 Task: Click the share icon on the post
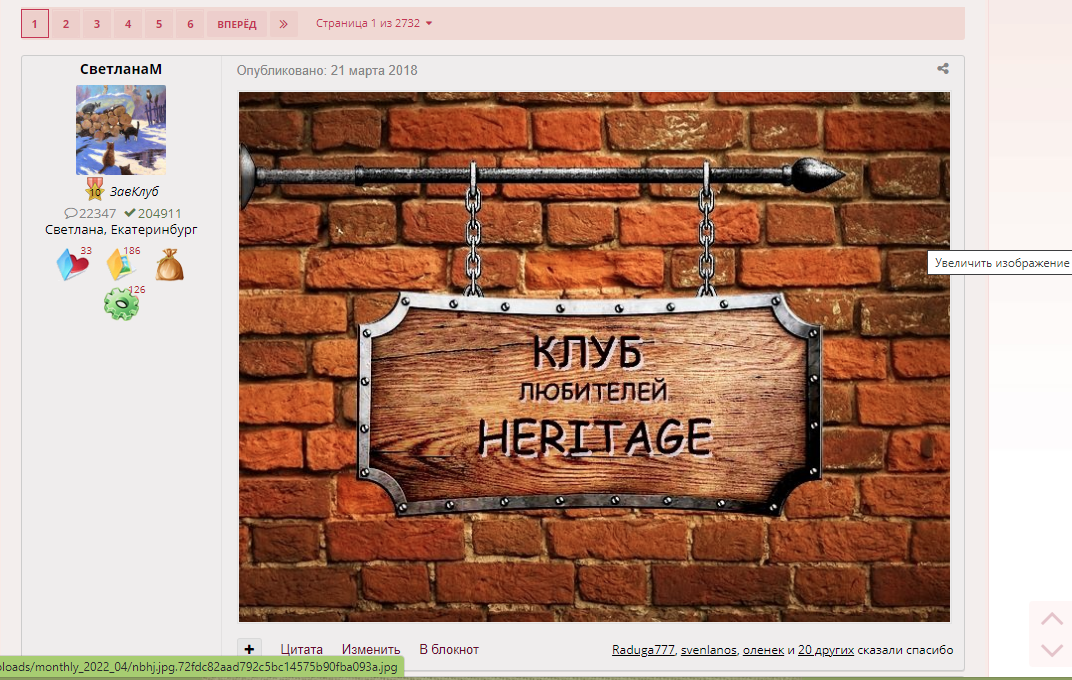[x=942, y=69]
